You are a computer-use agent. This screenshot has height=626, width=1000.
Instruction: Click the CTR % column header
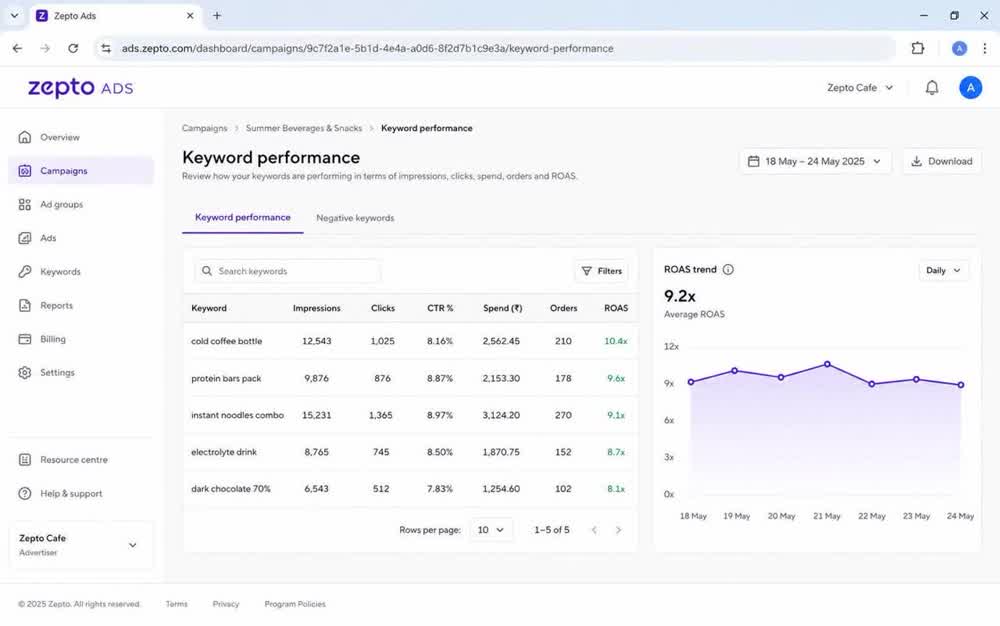[x=440, y=308]
